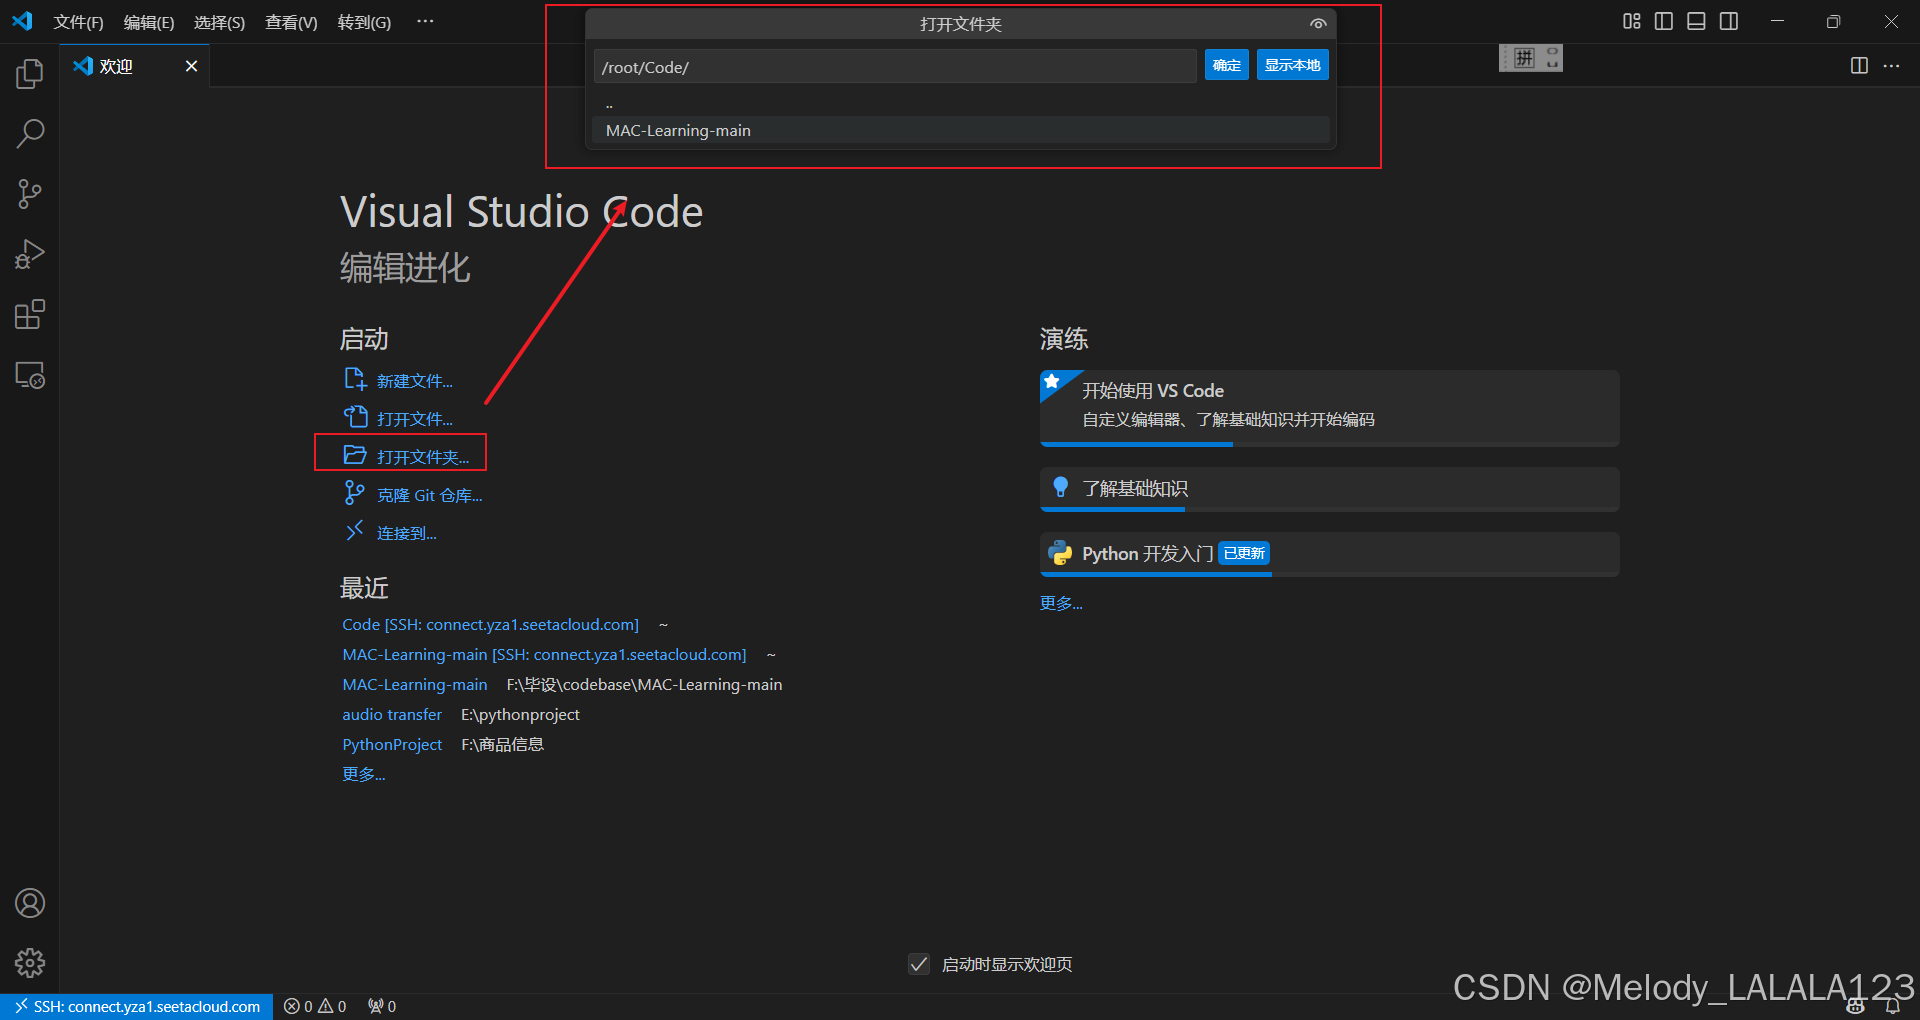
Task: Click the Connect To icon
Action: tap(354, 531)
